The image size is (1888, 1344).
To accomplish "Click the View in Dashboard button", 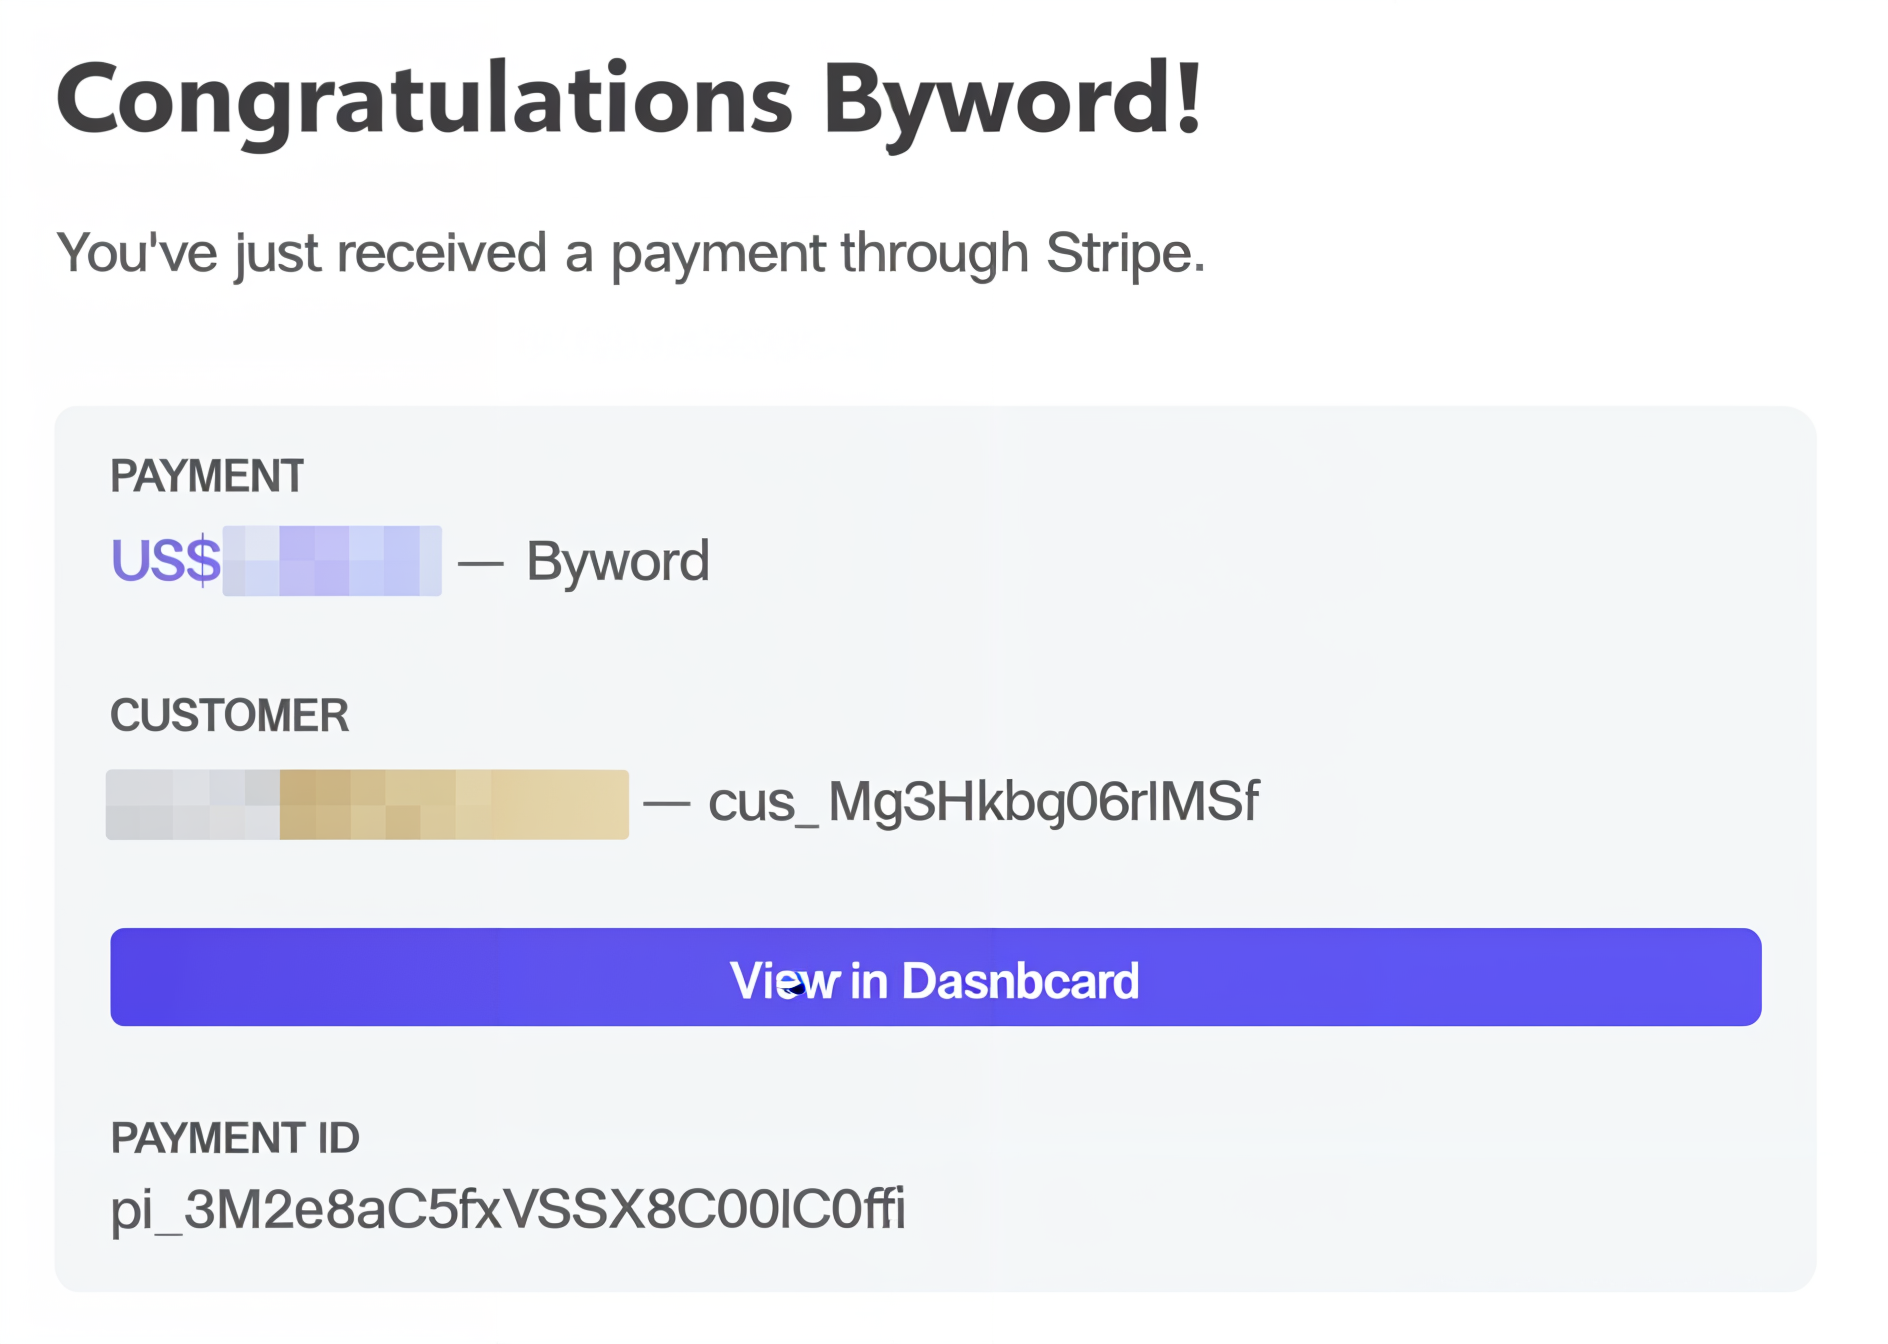I will pos(935,978).
